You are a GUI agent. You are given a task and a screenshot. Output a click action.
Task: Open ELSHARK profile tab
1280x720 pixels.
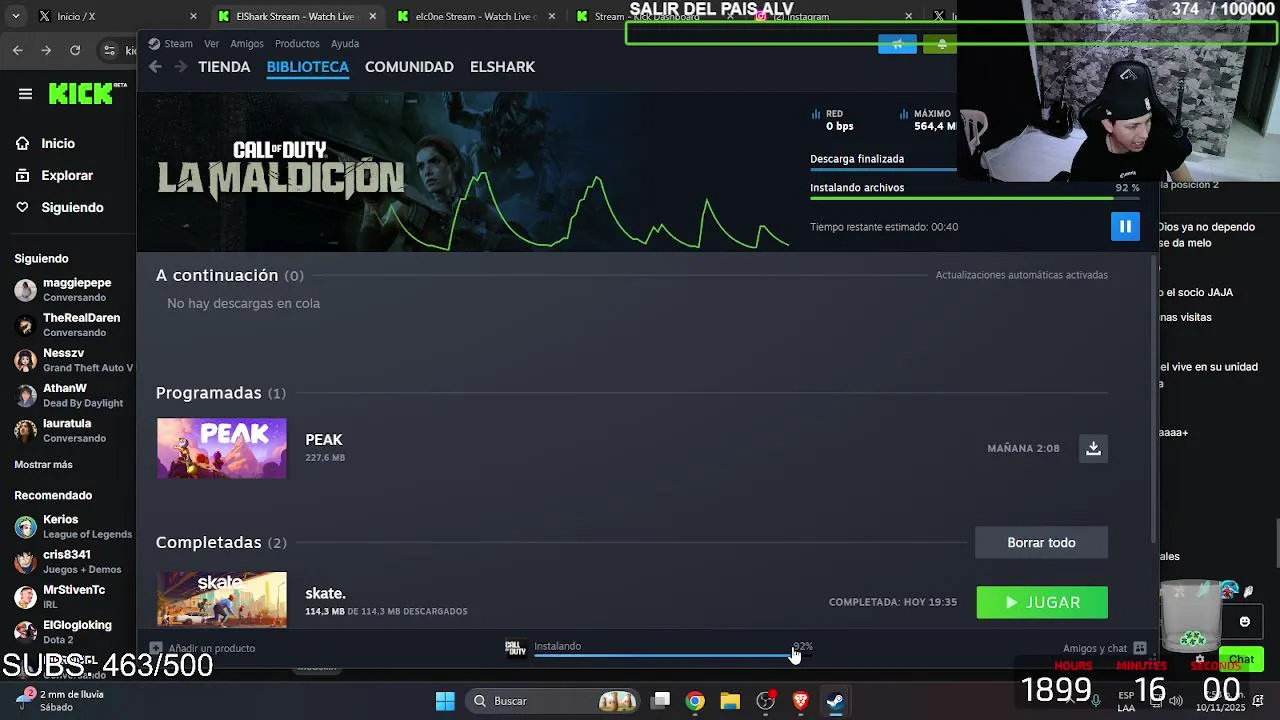click(502, 67)
